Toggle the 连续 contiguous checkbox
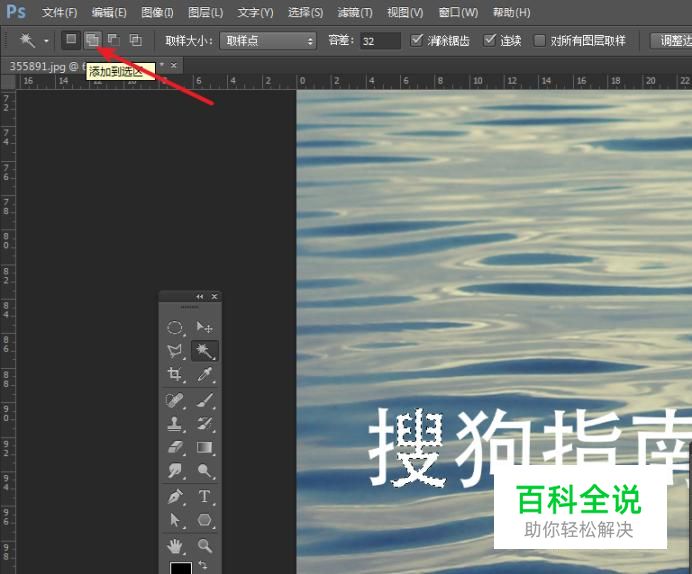Screen dimensions: 692x574 [x=489, y=41]
